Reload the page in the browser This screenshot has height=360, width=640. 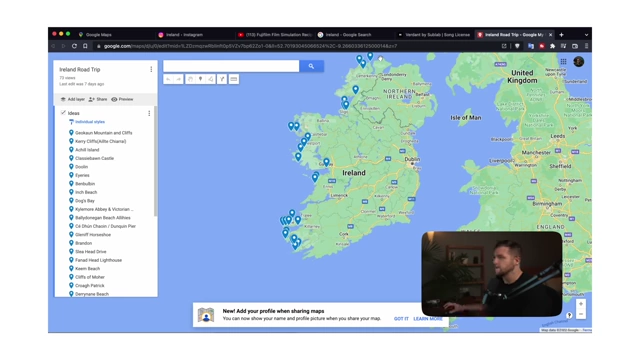click(74, 46)
